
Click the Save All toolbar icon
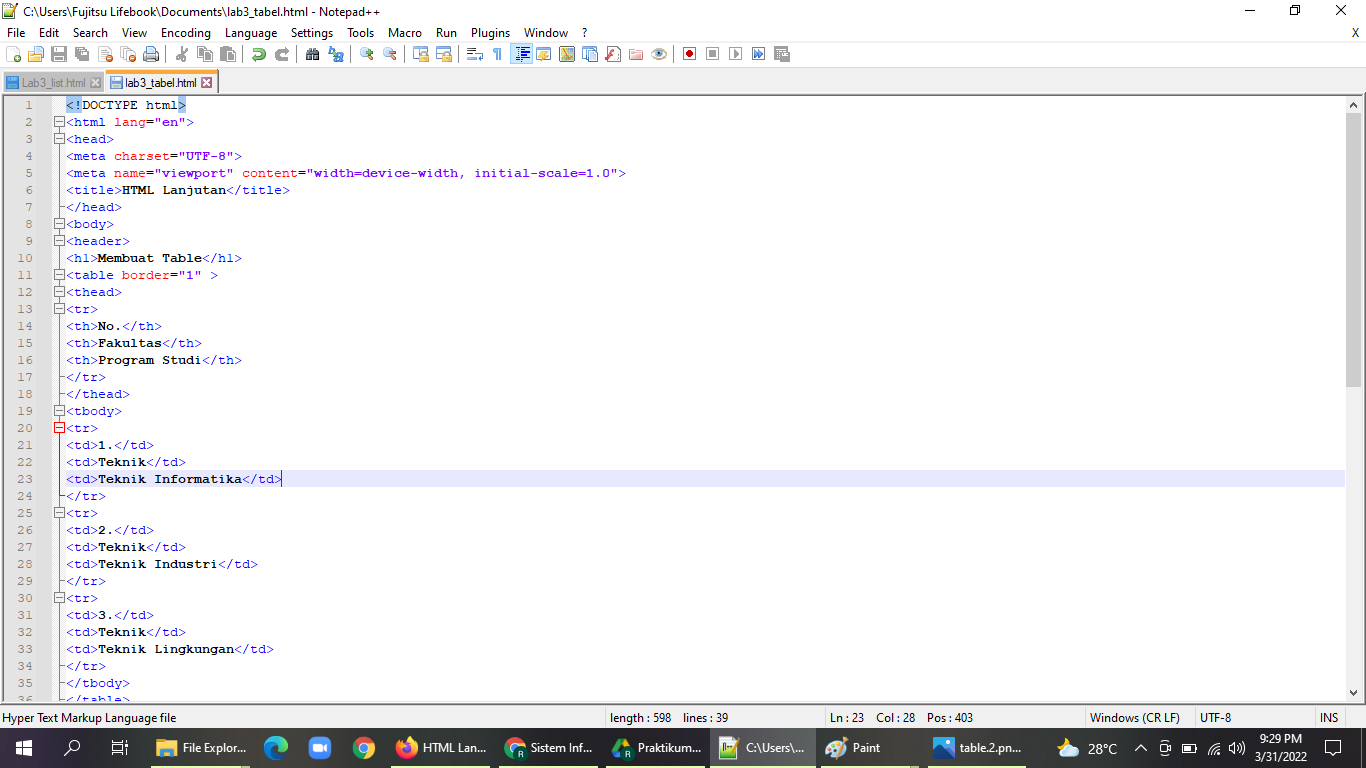click(x=81, y=54)
